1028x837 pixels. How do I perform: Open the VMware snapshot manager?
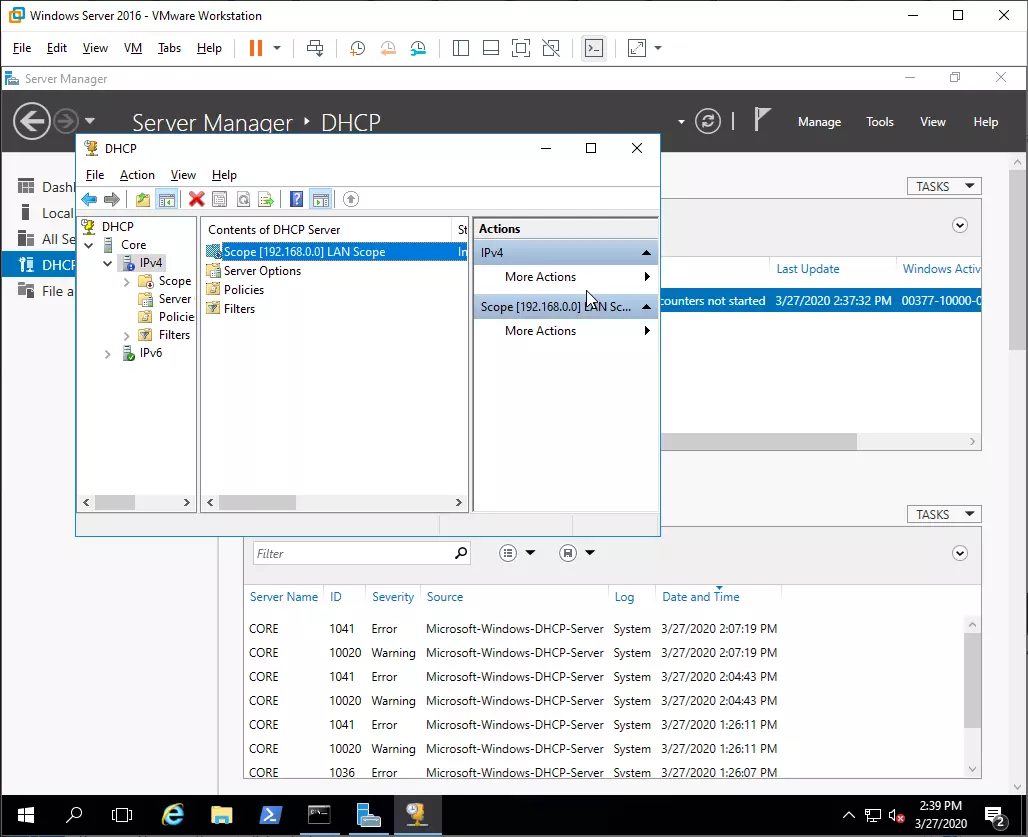[418, 48]
